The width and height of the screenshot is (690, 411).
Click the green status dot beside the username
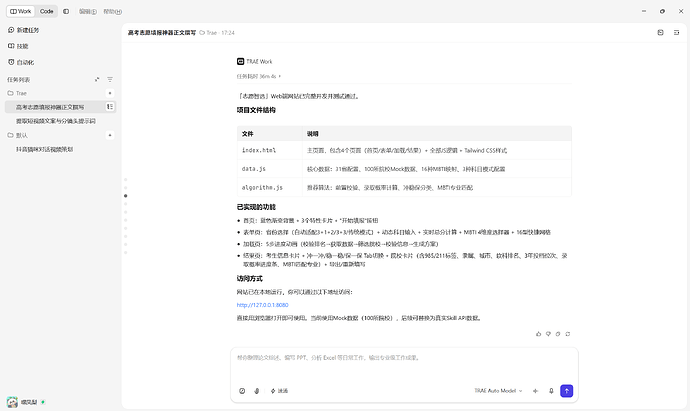pos(43,402)
